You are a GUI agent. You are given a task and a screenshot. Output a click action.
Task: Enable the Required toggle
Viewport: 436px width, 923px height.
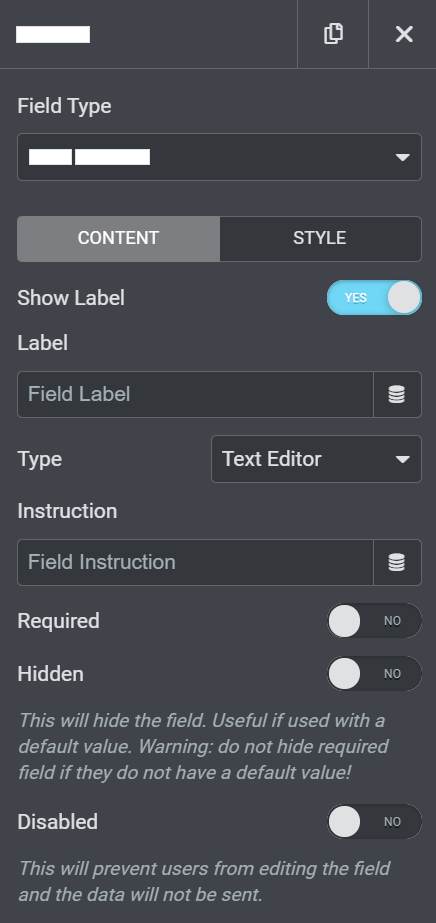point(374,620)
